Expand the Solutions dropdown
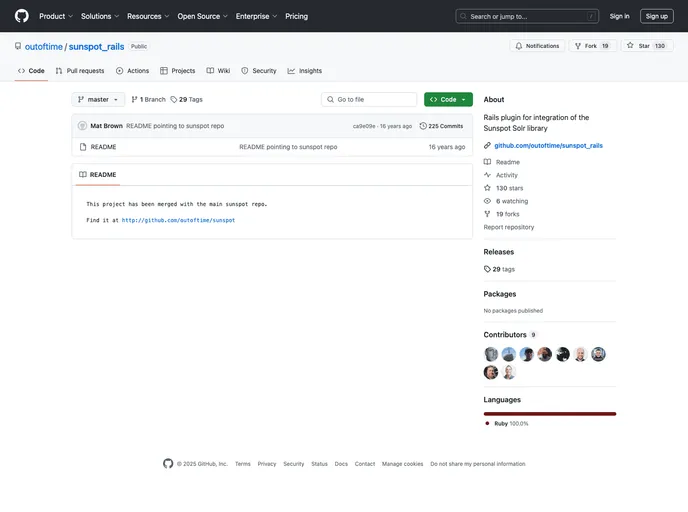 (100, 16)
